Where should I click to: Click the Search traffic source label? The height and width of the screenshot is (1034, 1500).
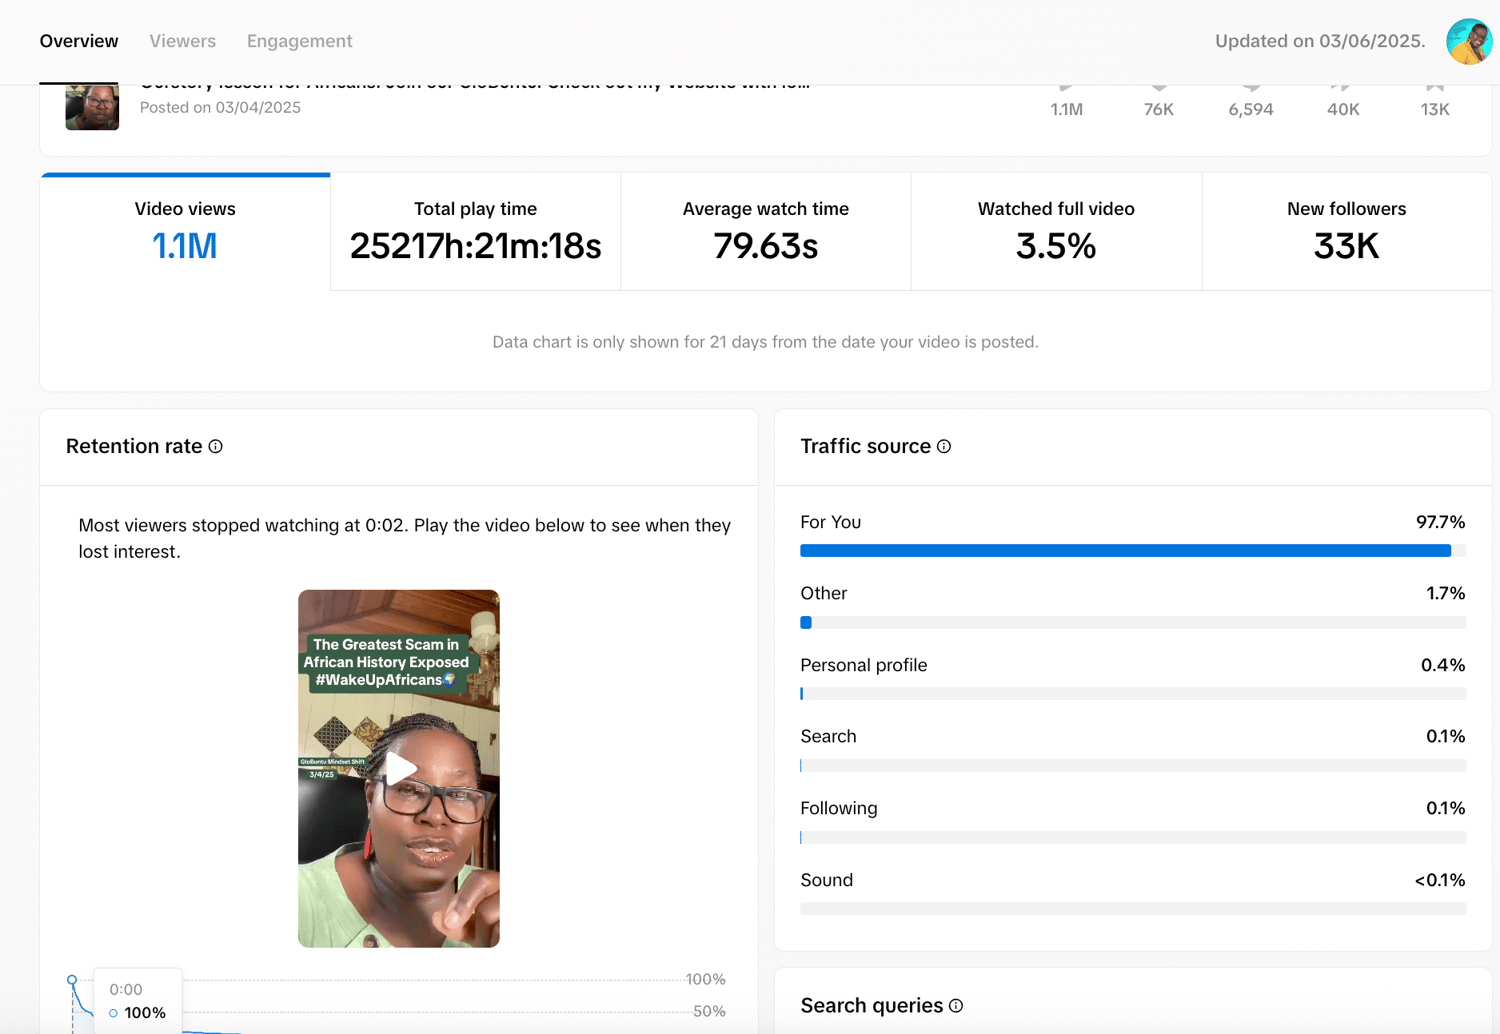tap(828, 736)
